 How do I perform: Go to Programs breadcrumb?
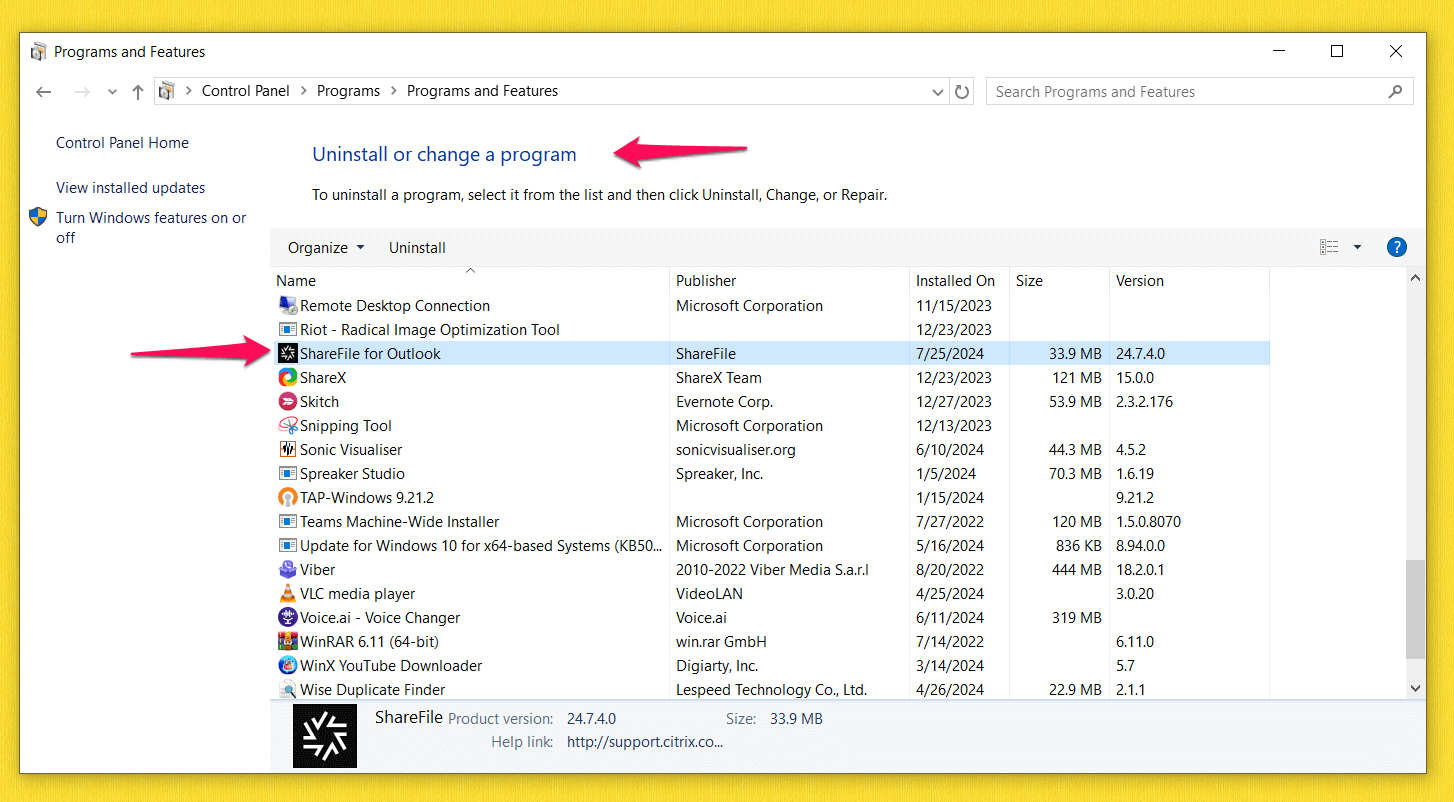tap(348, 91)
